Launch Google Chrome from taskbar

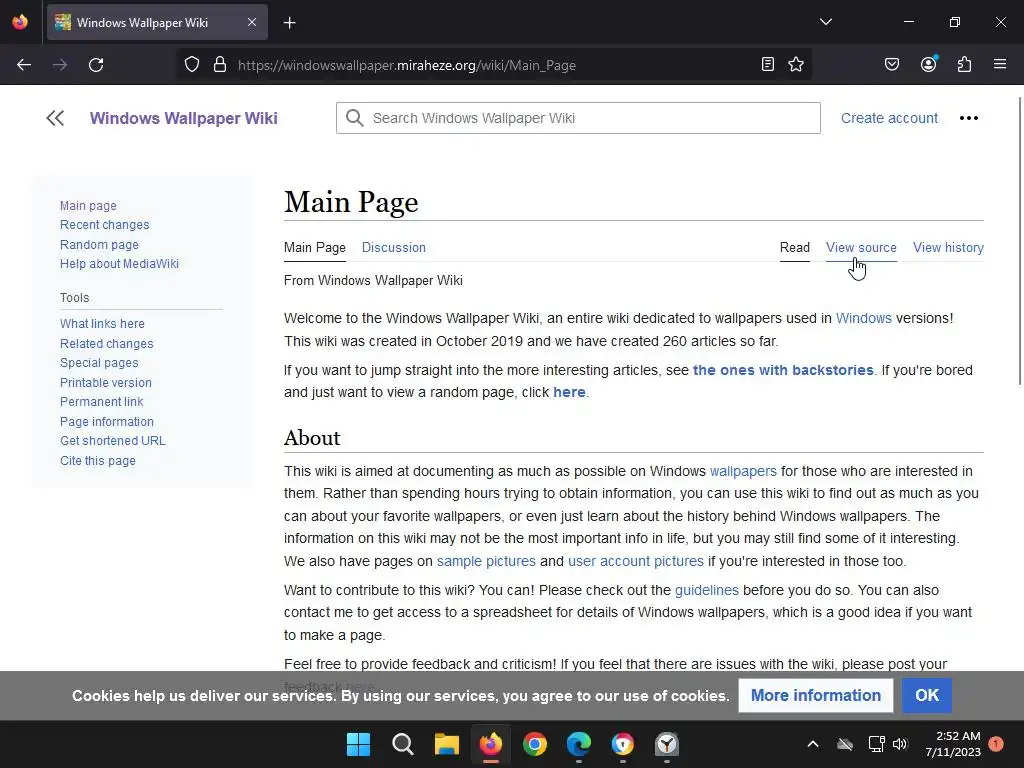click(x=535, y=744)
